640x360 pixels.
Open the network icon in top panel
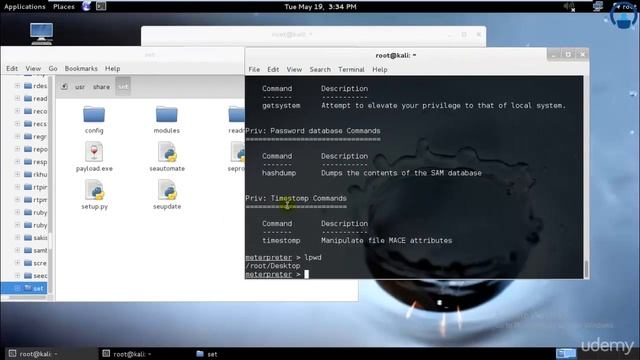[x=598, y=7]
